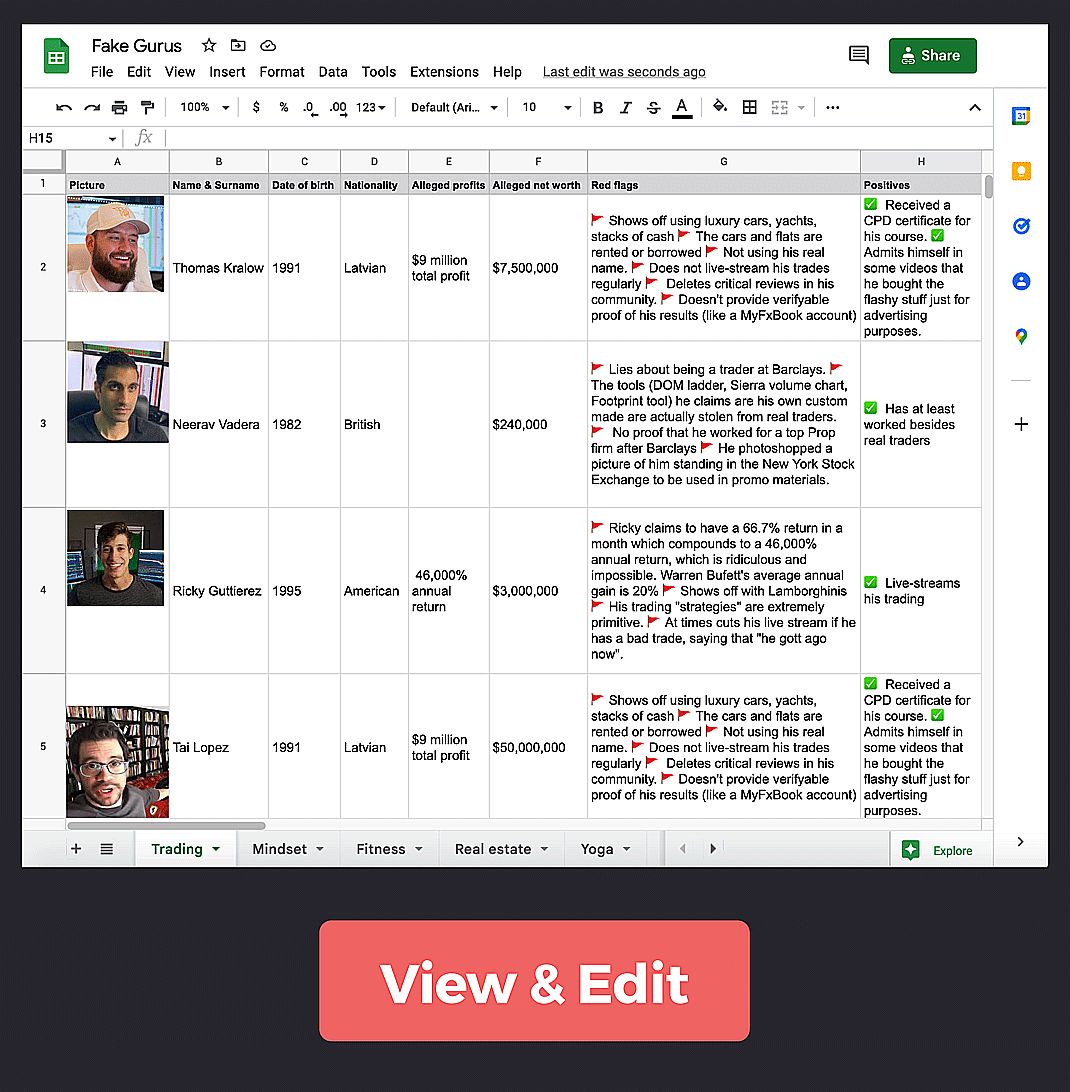Redo the last action
Screen dimensions: 1070x1092
tap(92, 107)
